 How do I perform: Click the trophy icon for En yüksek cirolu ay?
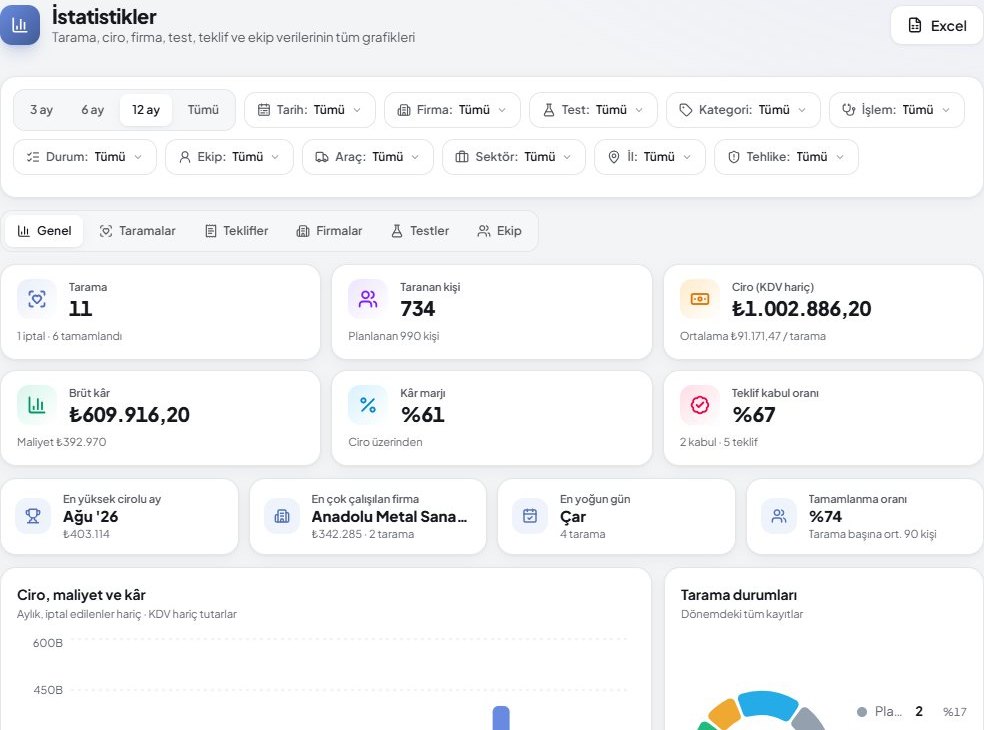pos(33,516)
